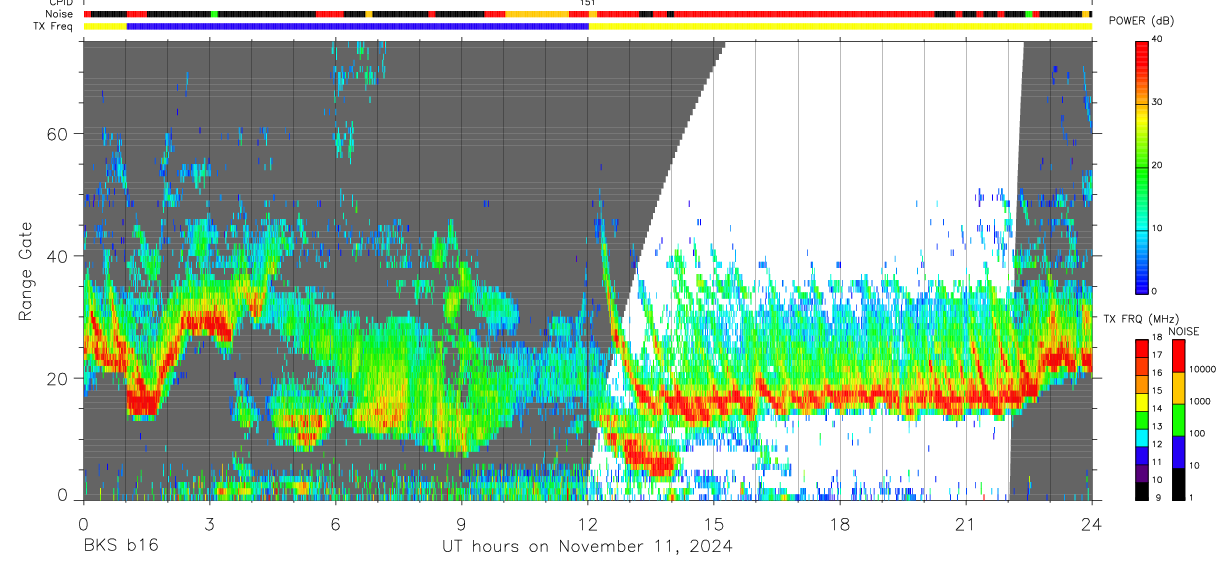Click x-axis tick label 18
The image size is (1228, 567).
click(x=840, y=523)
